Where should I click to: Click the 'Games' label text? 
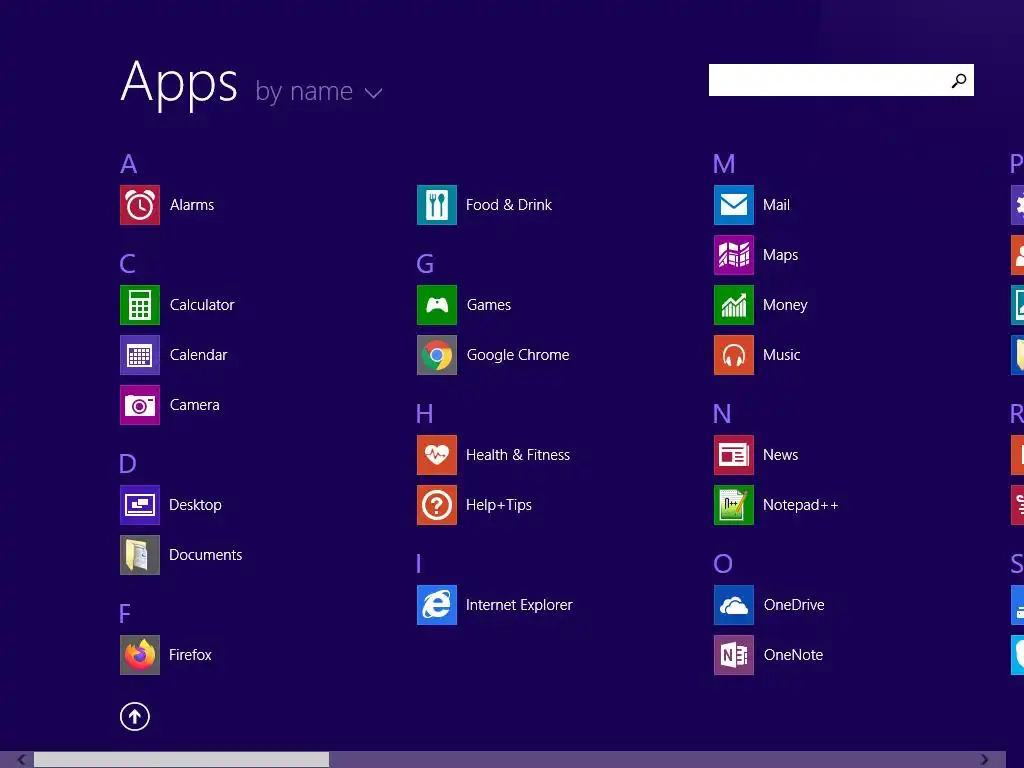pos(489,305)
